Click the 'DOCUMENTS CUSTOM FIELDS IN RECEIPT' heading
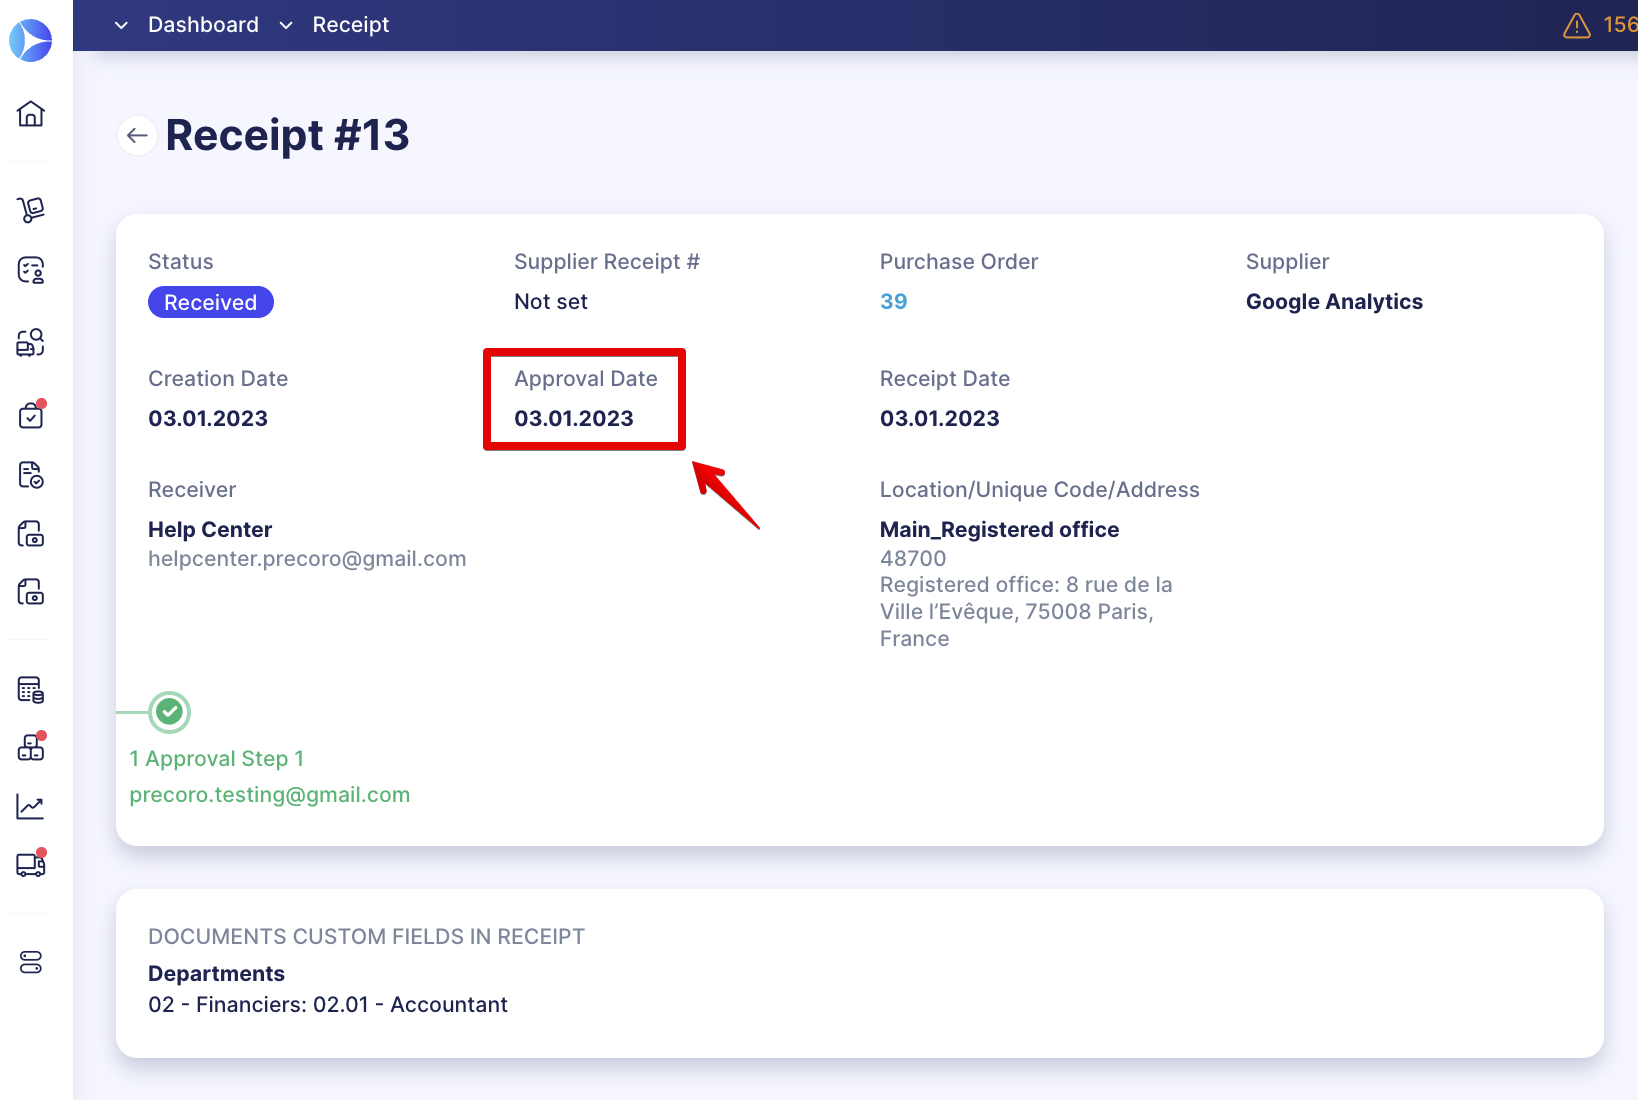The height and width of the screenshot is (1100, 1638). (x=367, y=937)
